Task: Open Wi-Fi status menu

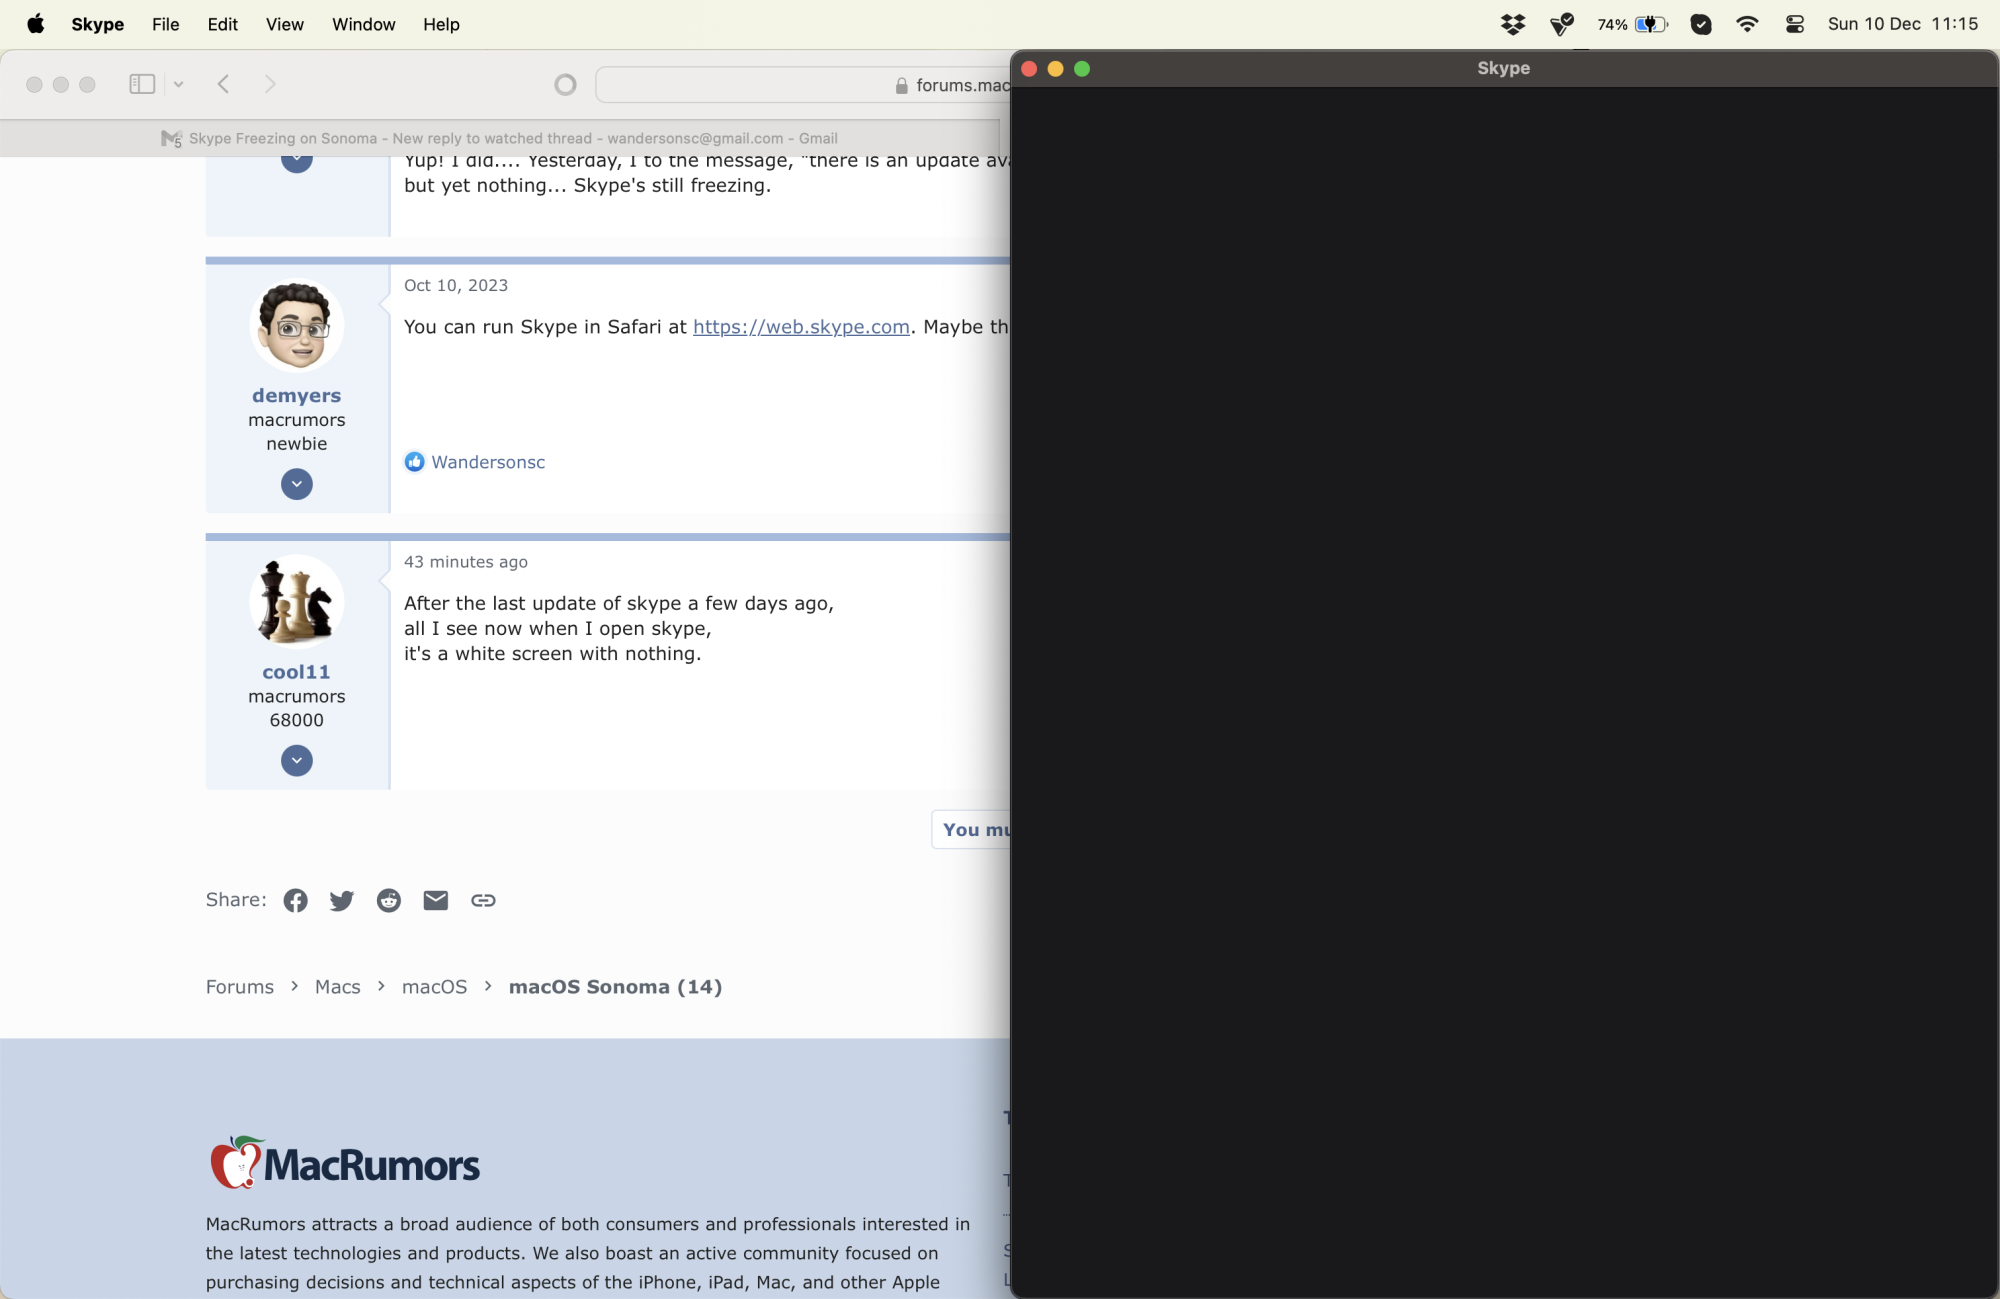Action: pos(1747,24)
